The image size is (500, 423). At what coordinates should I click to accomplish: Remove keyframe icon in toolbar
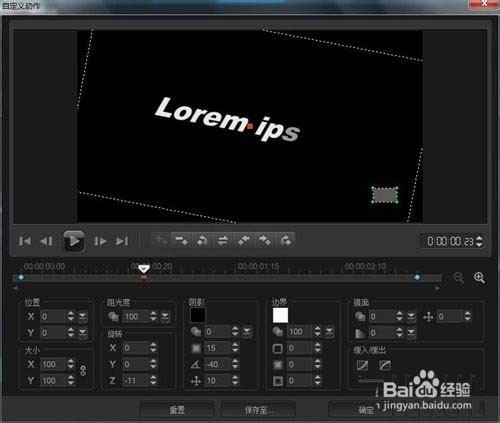click(x=181, y=240)
